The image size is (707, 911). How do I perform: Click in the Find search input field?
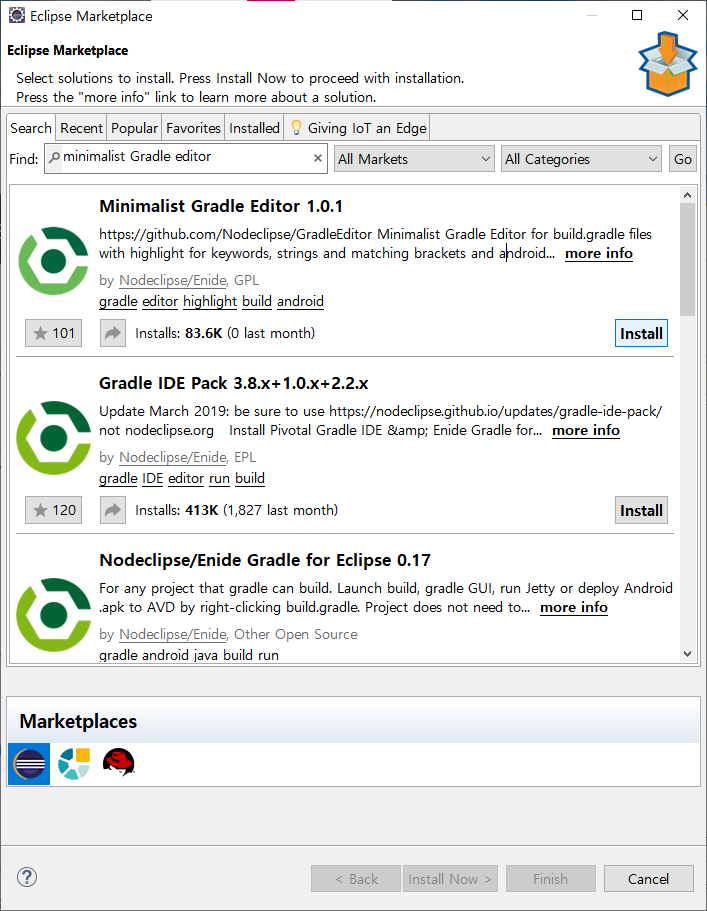[186, 158]
